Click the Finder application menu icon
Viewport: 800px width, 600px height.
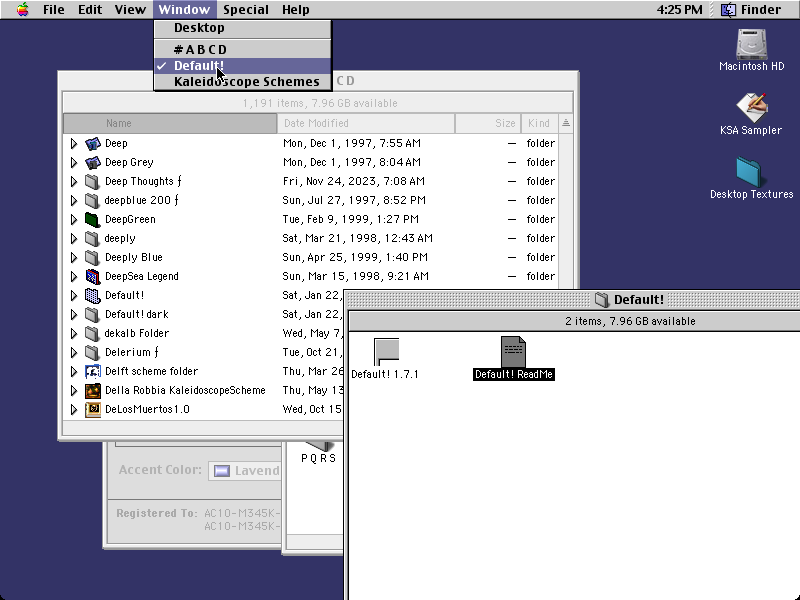tap(728, 9)
